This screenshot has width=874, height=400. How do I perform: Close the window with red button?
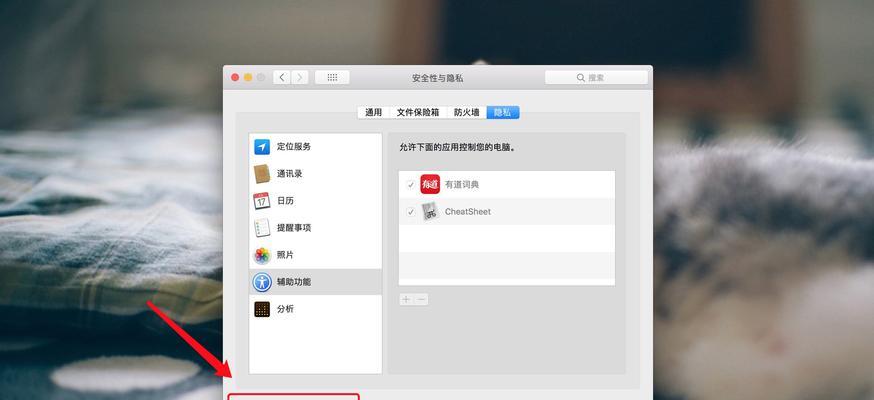235,77
